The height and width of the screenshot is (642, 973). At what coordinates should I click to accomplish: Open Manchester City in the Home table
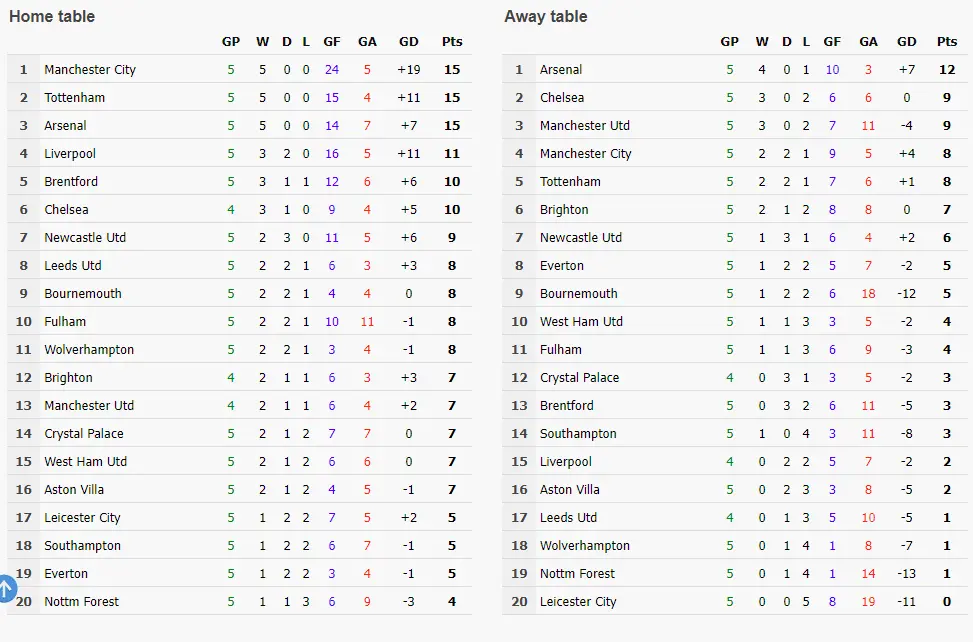click(90, 70)
